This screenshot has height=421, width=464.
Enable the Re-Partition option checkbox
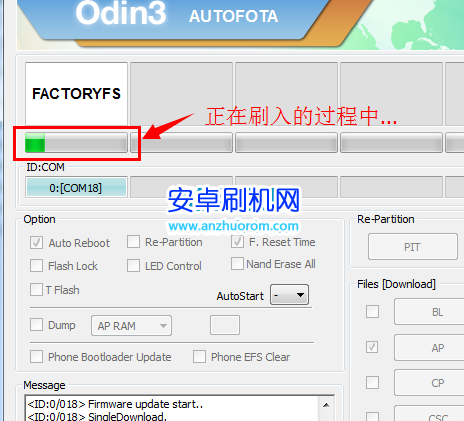coord(133,242)
